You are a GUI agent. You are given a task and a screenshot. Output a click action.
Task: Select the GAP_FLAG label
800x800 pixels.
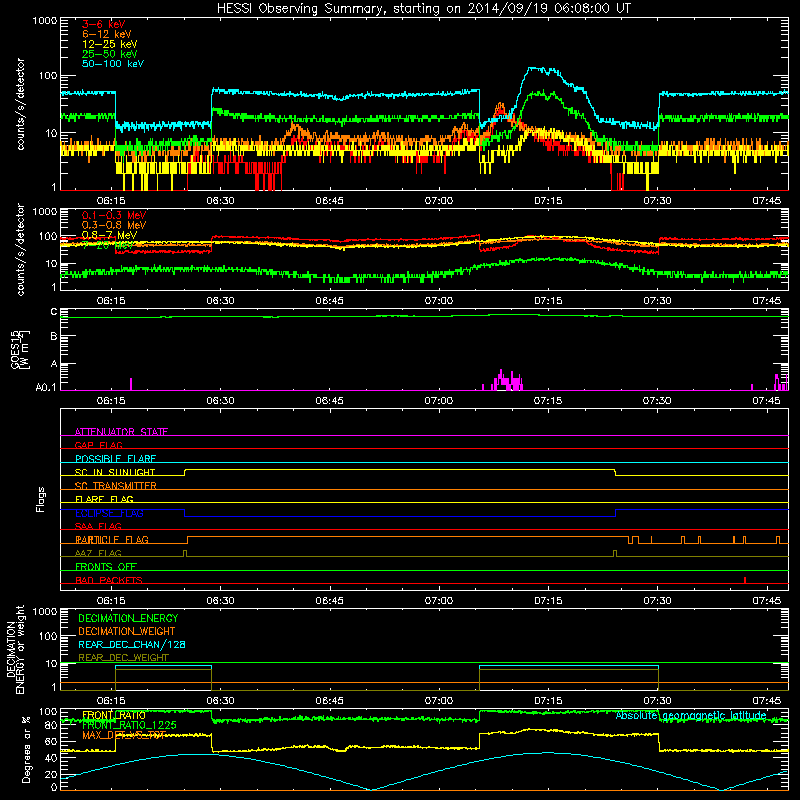(98, 445)
